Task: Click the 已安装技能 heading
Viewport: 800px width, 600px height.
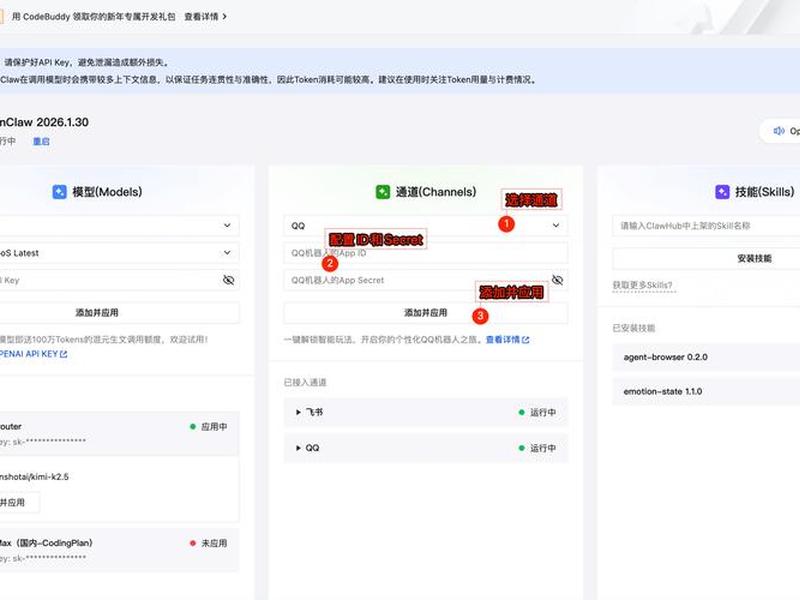Action: (x=634, y=328)
